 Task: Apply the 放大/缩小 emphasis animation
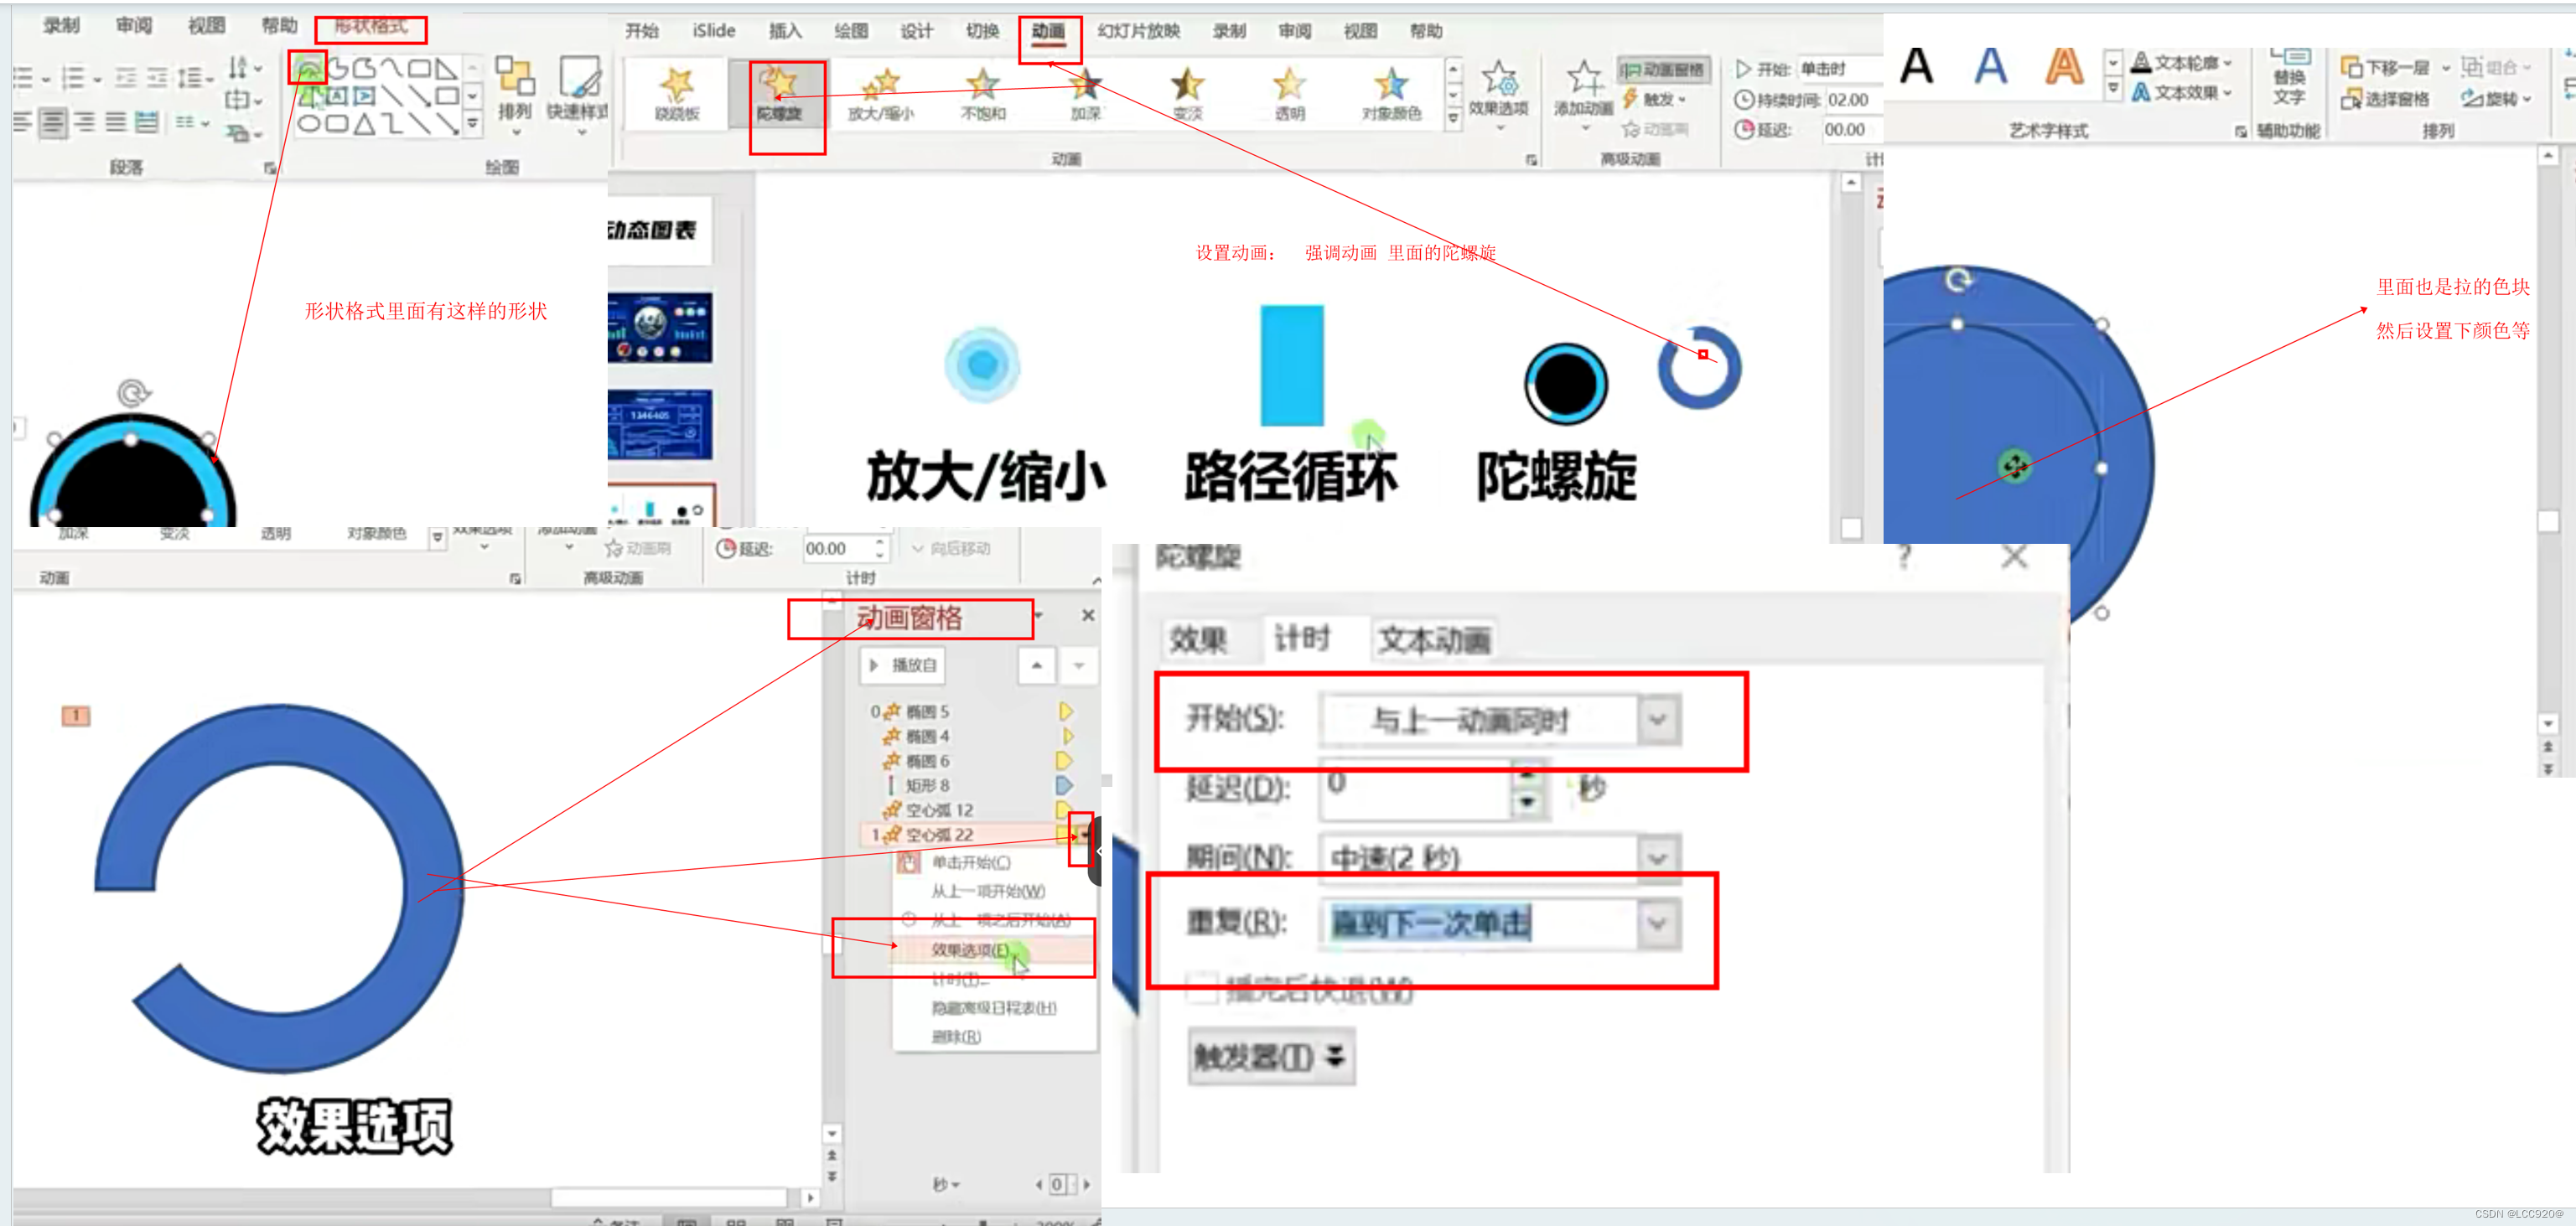click(880, 90)
